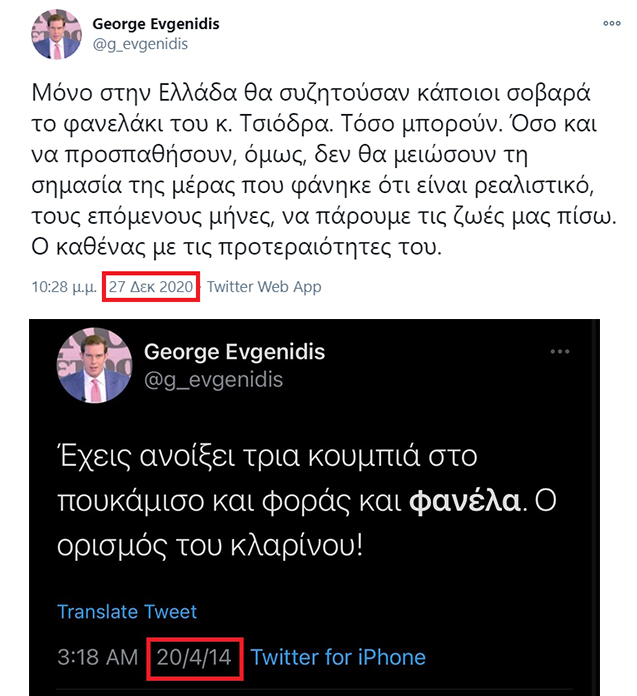Open George Evgenidis profile from the top tweet name
The width and height of the screenshot is (637, 696).
(x=156, y=24)
